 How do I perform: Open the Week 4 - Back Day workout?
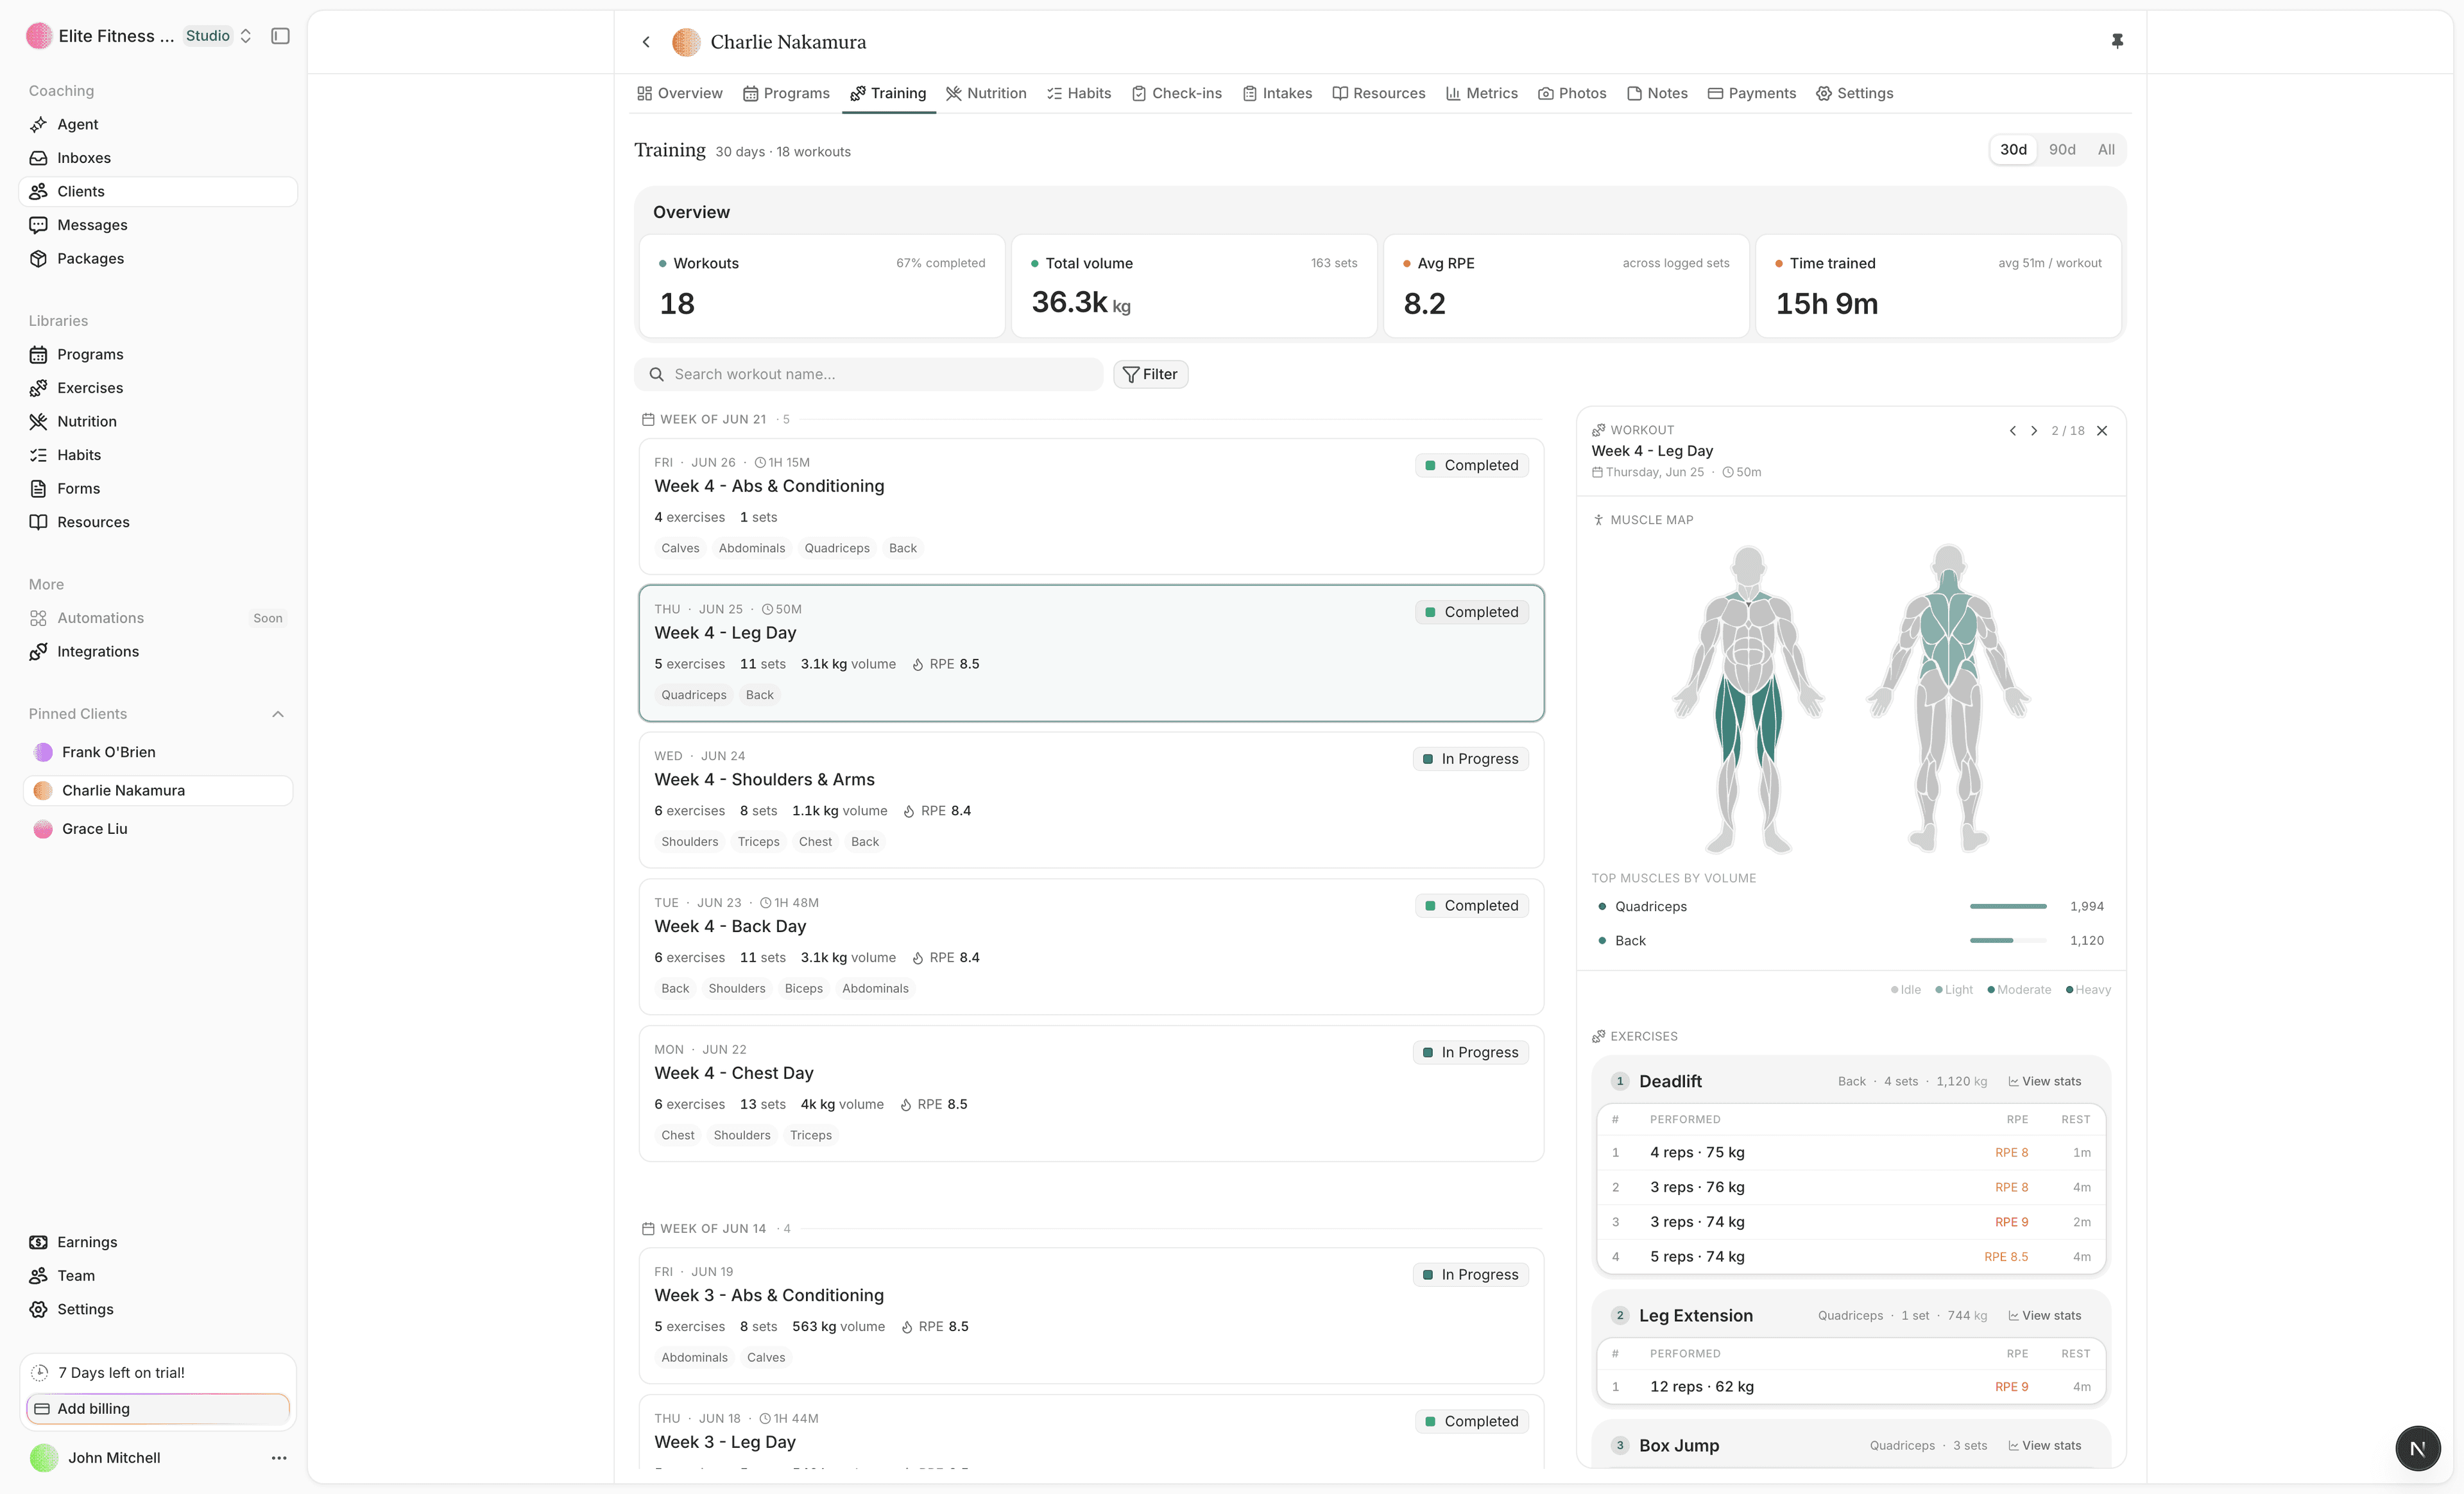click(x=1091, y=946)
